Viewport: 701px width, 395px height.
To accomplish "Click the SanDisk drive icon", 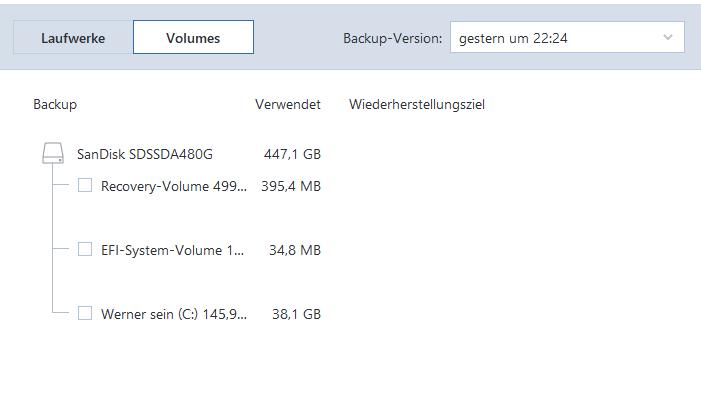I will point(53,153).
